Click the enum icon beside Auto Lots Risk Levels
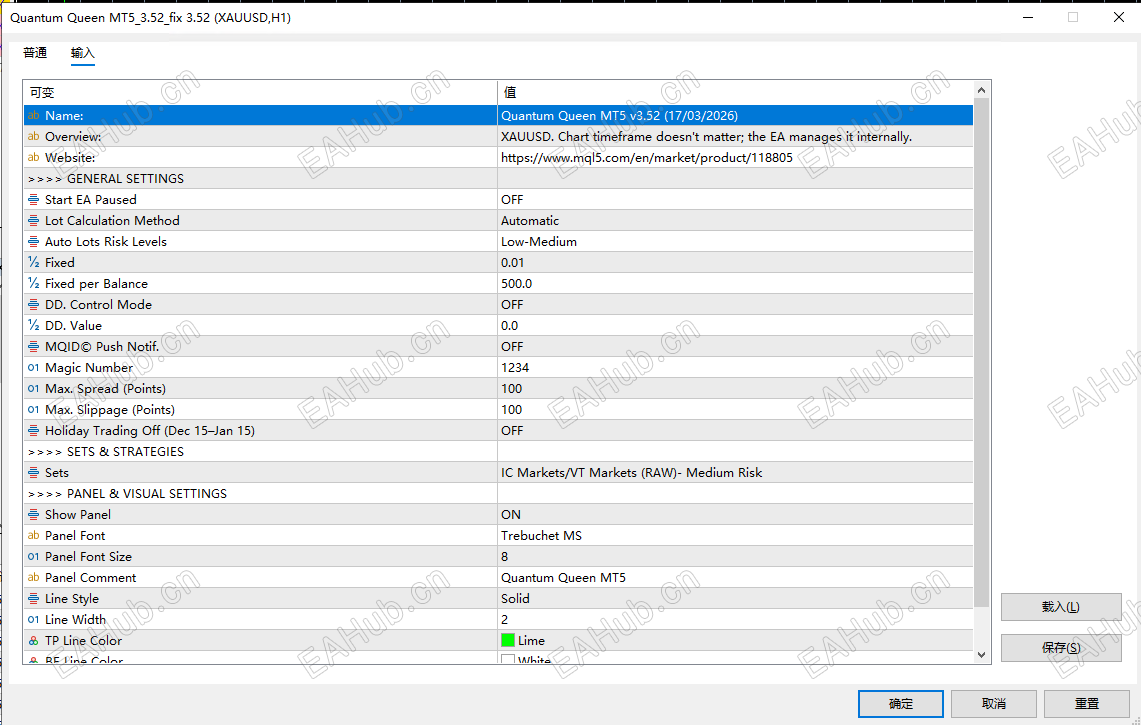 click(33, 242)
